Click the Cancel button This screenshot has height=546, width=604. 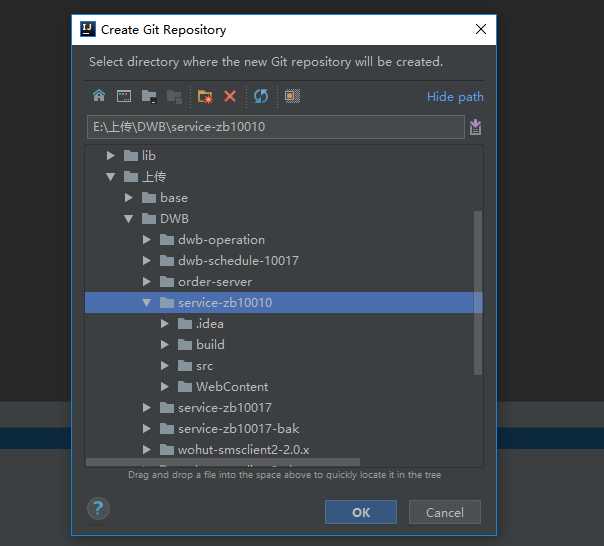pyautogui.click(x=445, y=512)
